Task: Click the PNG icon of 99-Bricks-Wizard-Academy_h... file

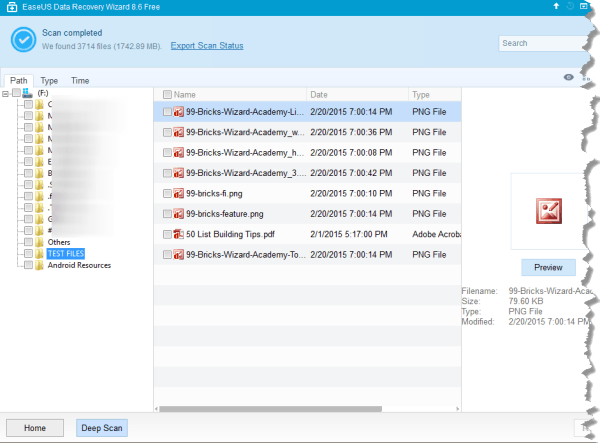Action: click(x=178, y=153)
